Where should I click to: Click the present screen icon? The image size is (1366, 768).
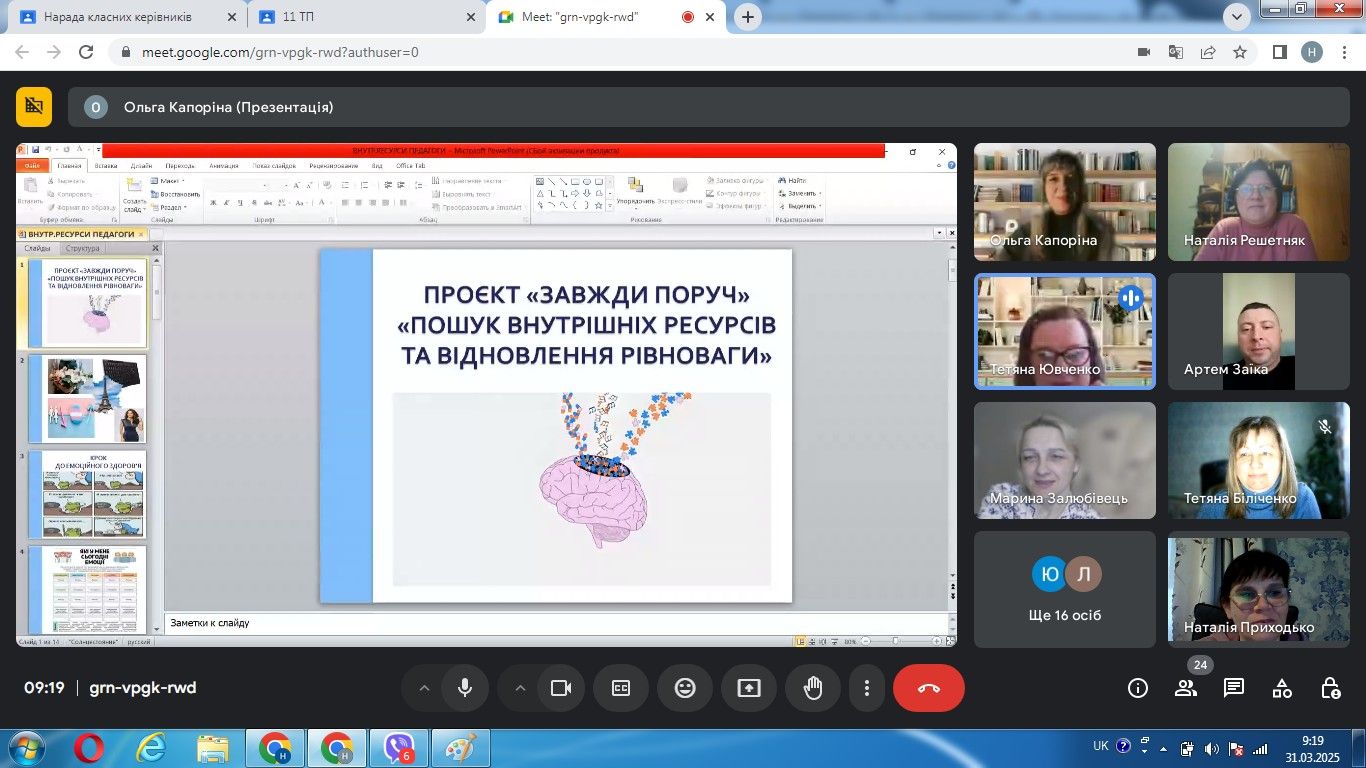tap(749, 688)
